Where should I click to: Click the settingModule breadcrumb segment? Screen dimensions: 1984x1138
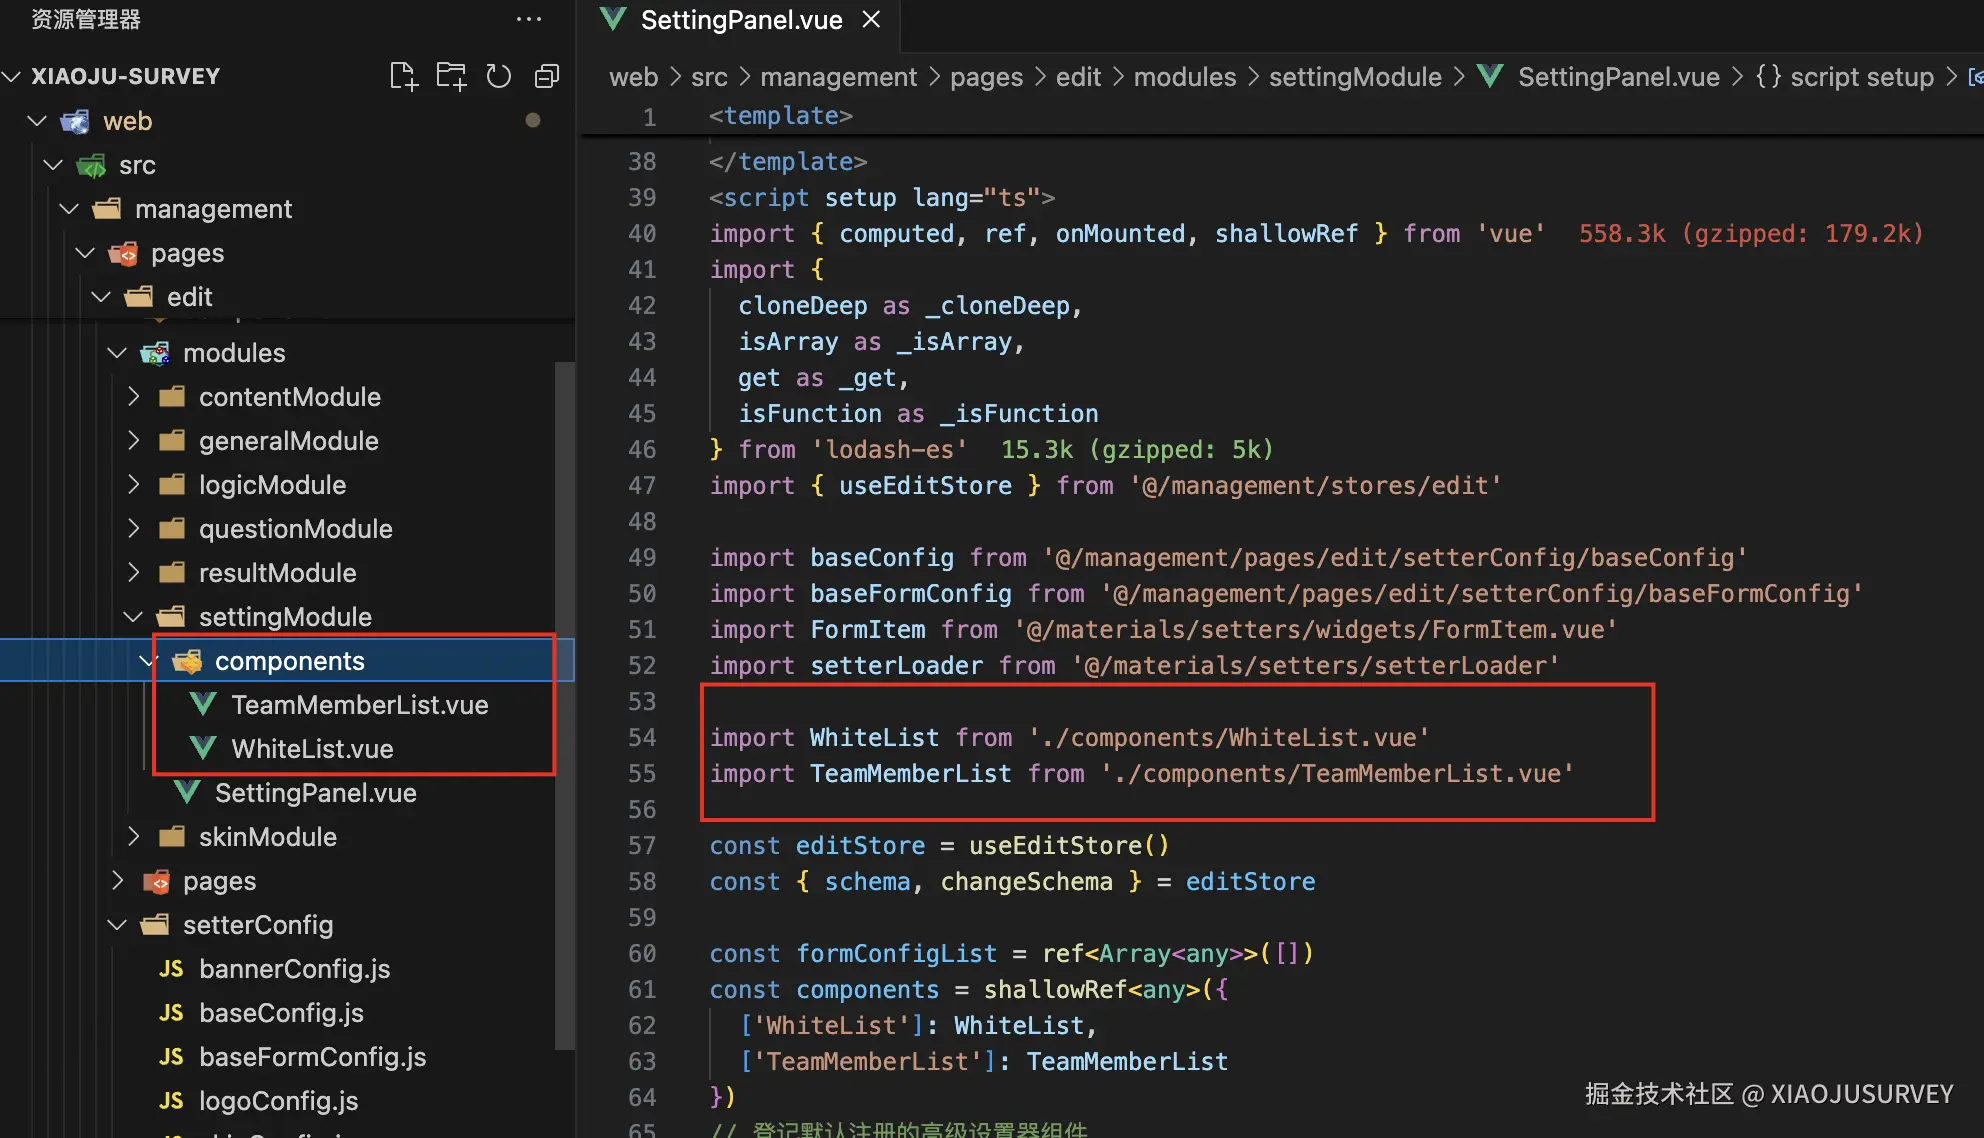[1354, 77]
